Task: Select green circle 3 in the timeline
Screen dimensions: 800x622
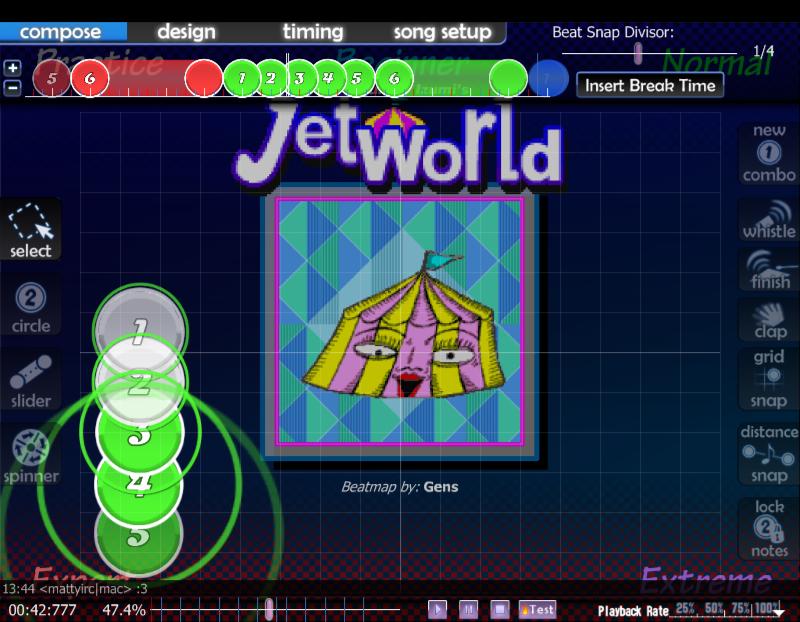Action: tap(299, 78)
